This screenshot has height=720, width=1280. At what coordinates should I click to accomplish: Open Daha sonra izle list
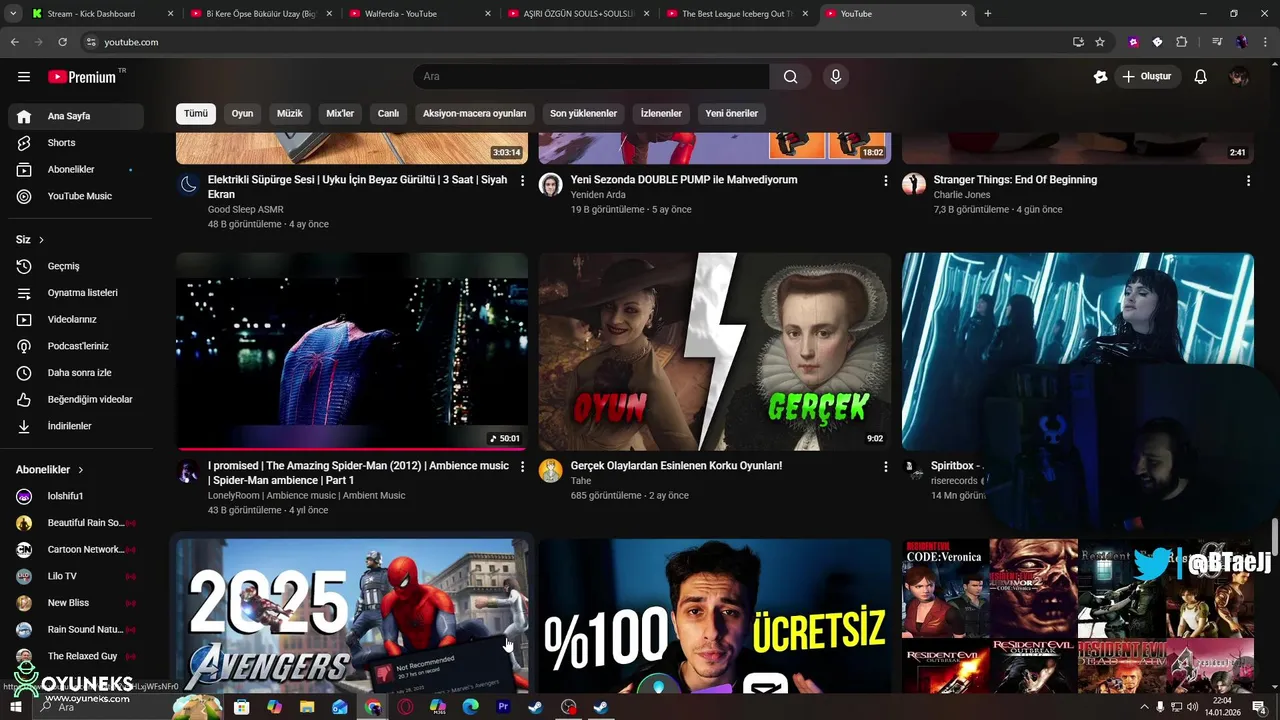[76, 373]
